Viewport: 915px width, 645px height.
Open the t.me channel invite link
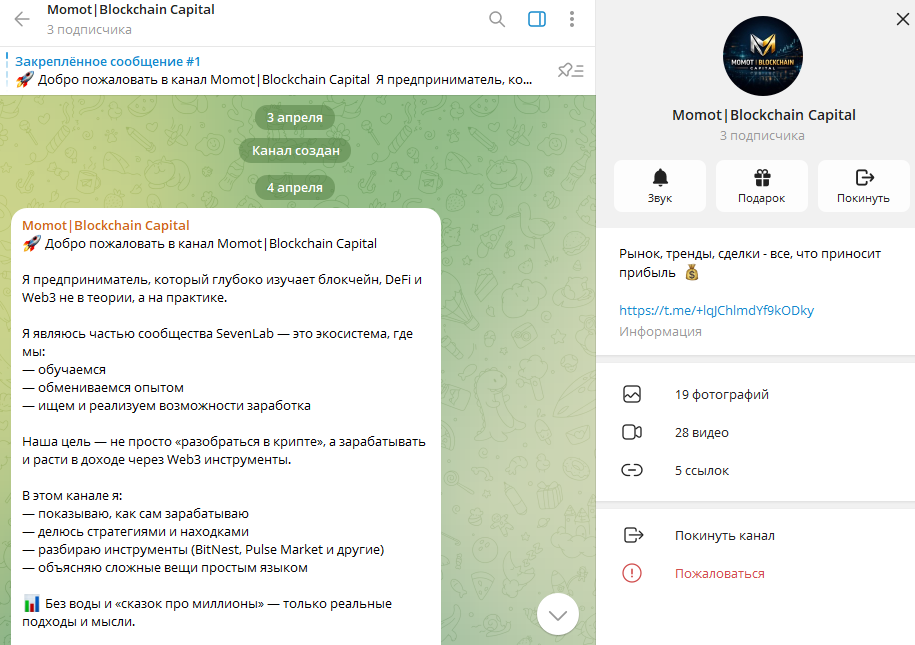point(716,311)
